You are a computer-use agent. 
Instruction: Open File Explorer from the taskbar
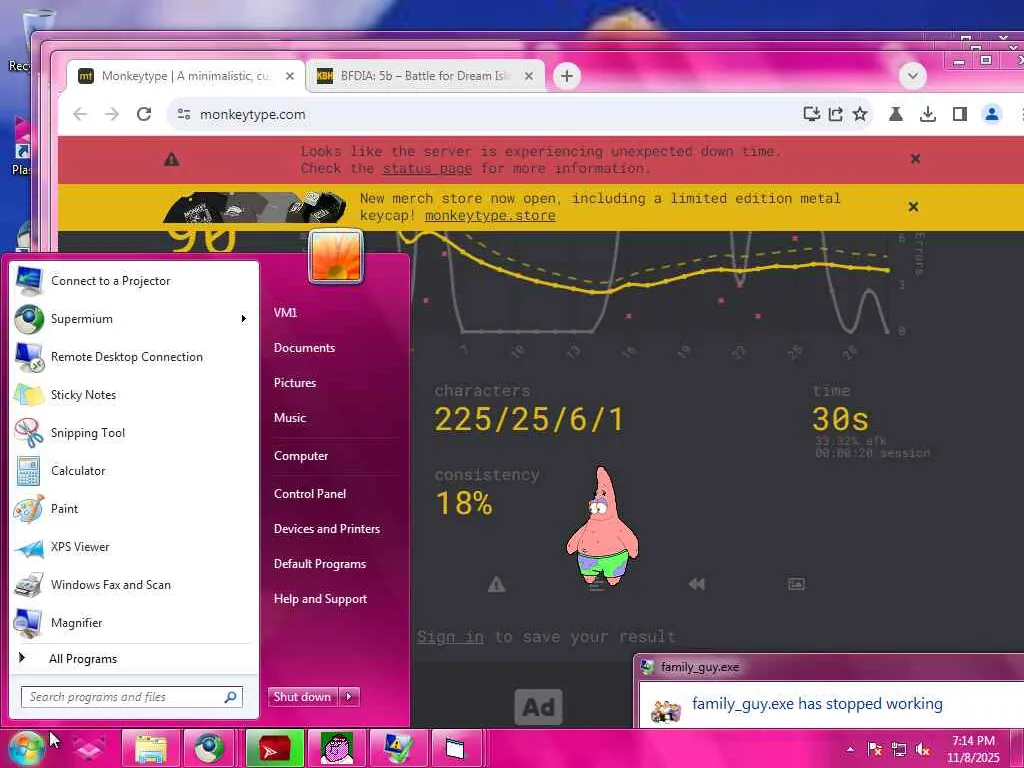[x=151, y=748]
